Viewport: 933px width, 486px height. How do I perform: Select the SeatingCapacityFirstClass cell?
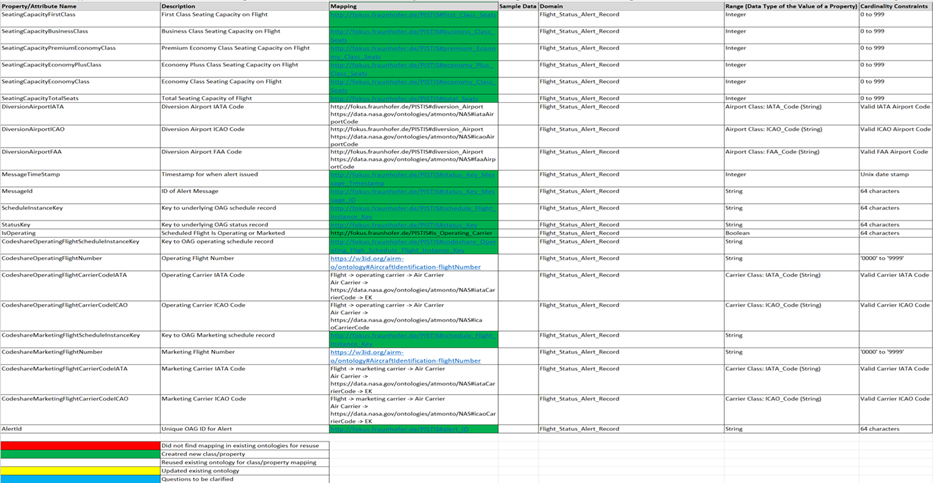click(80, 18)
